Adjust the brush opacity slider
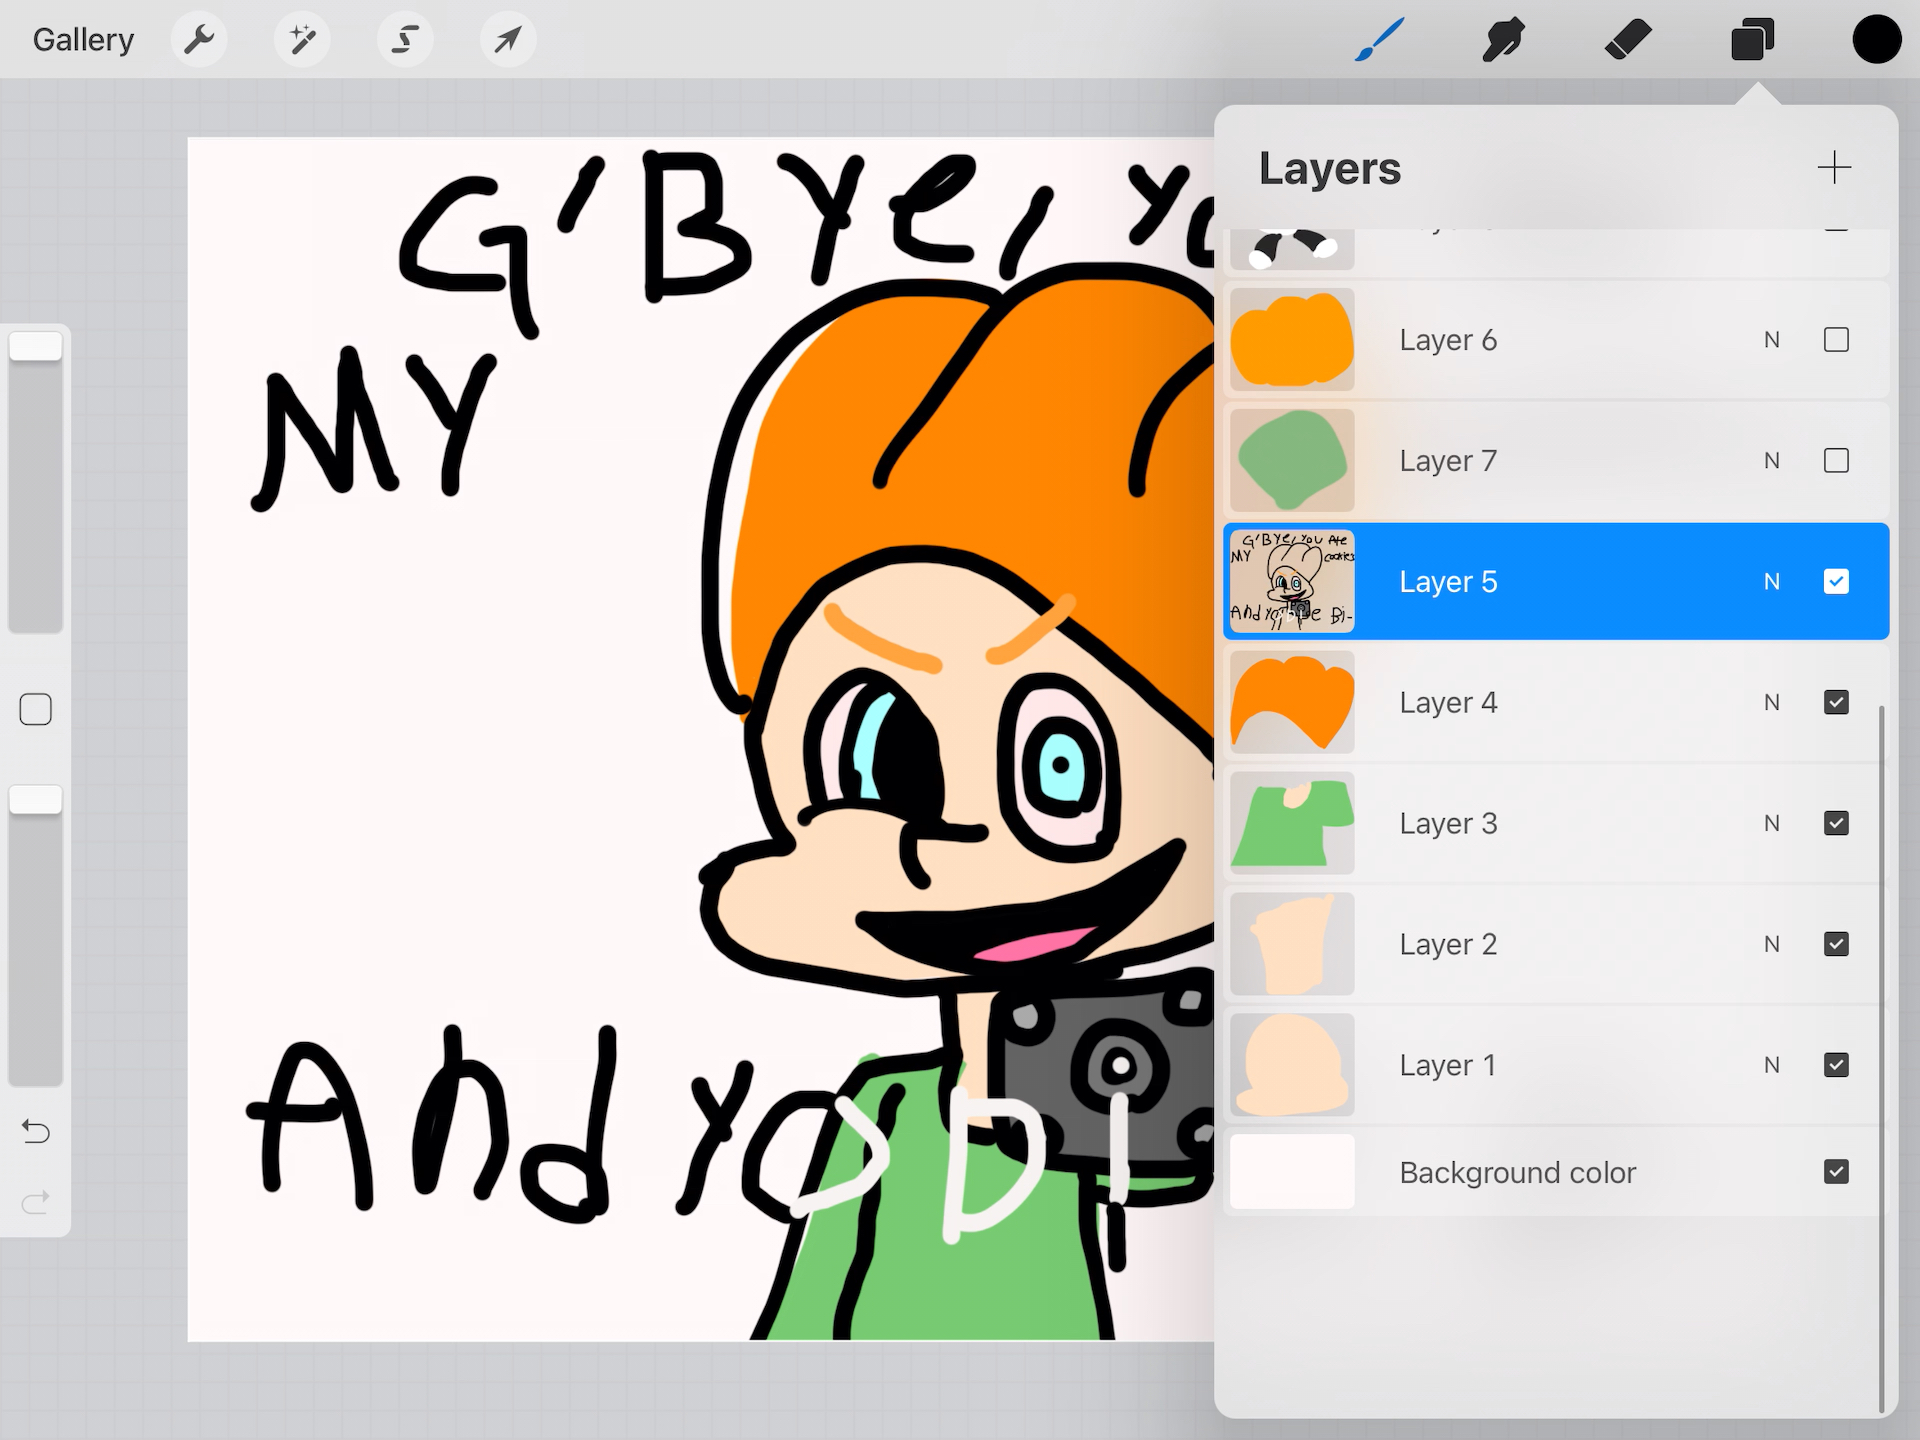 coord(36,934)
